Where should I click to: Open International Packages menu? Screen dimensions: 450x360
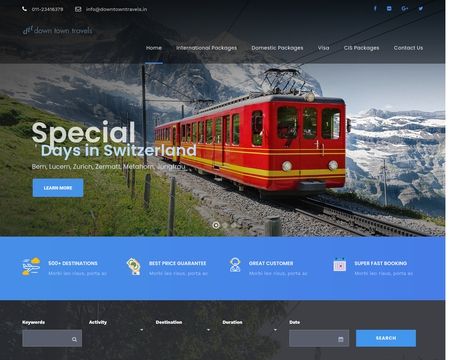[206, 48]
